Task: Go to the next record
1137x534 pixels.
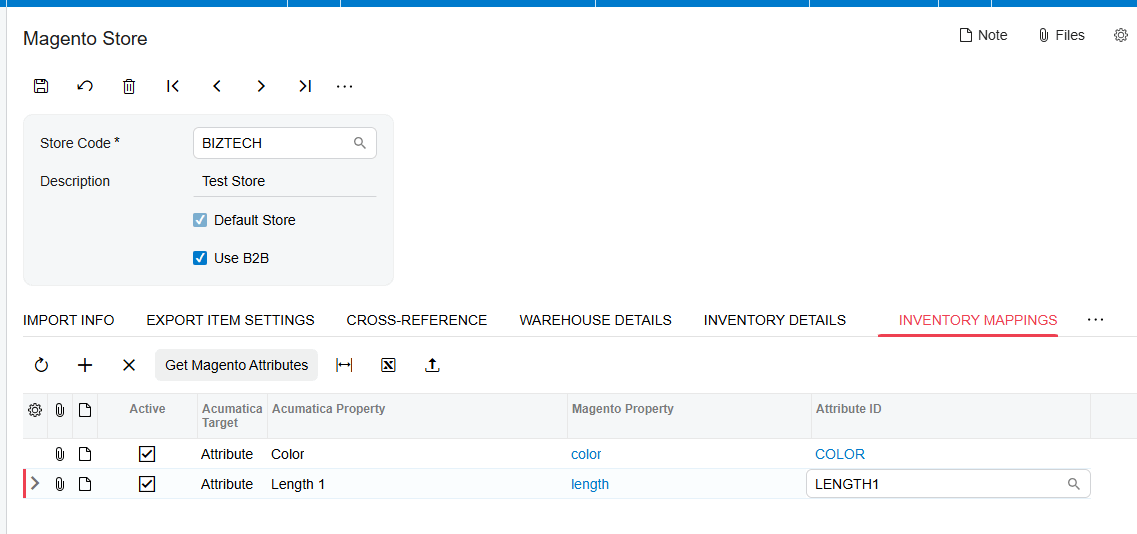Action: (x=261, y=86)
